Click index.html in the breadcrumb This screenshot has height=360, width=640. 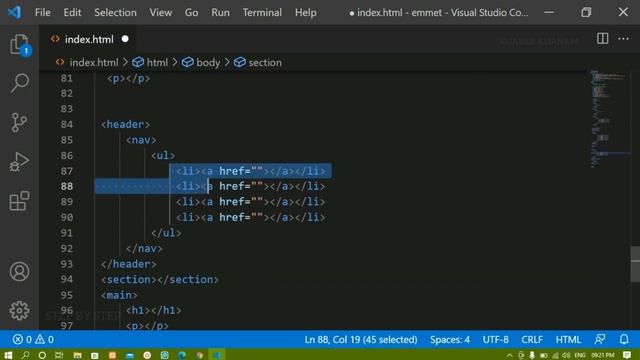pyautogui.click(x=93, y=62)
